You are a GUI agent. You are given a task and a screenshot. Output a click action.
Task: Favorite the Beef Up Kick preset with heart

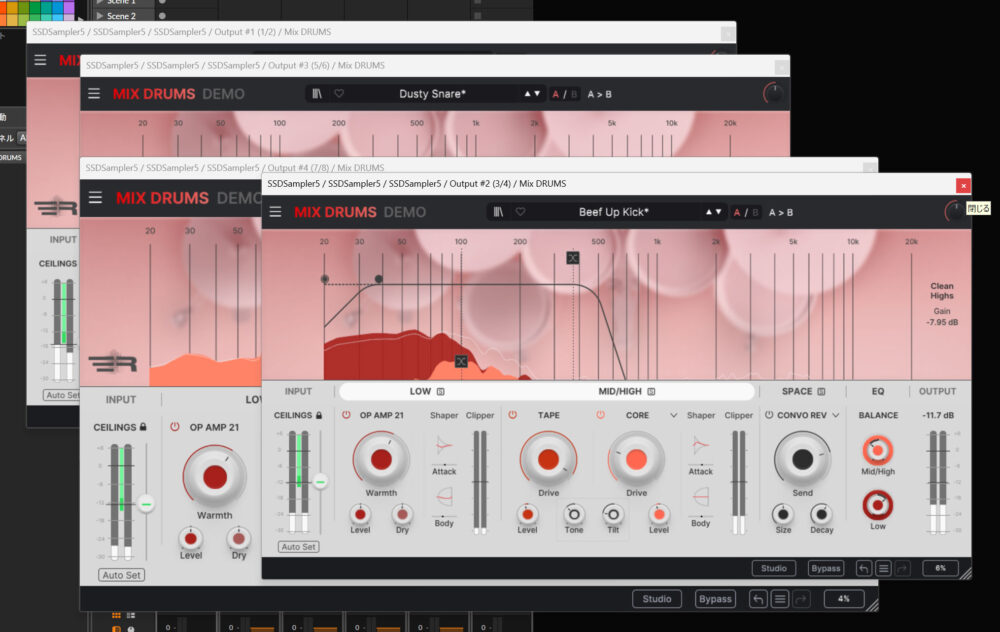(x=520, y=212)
